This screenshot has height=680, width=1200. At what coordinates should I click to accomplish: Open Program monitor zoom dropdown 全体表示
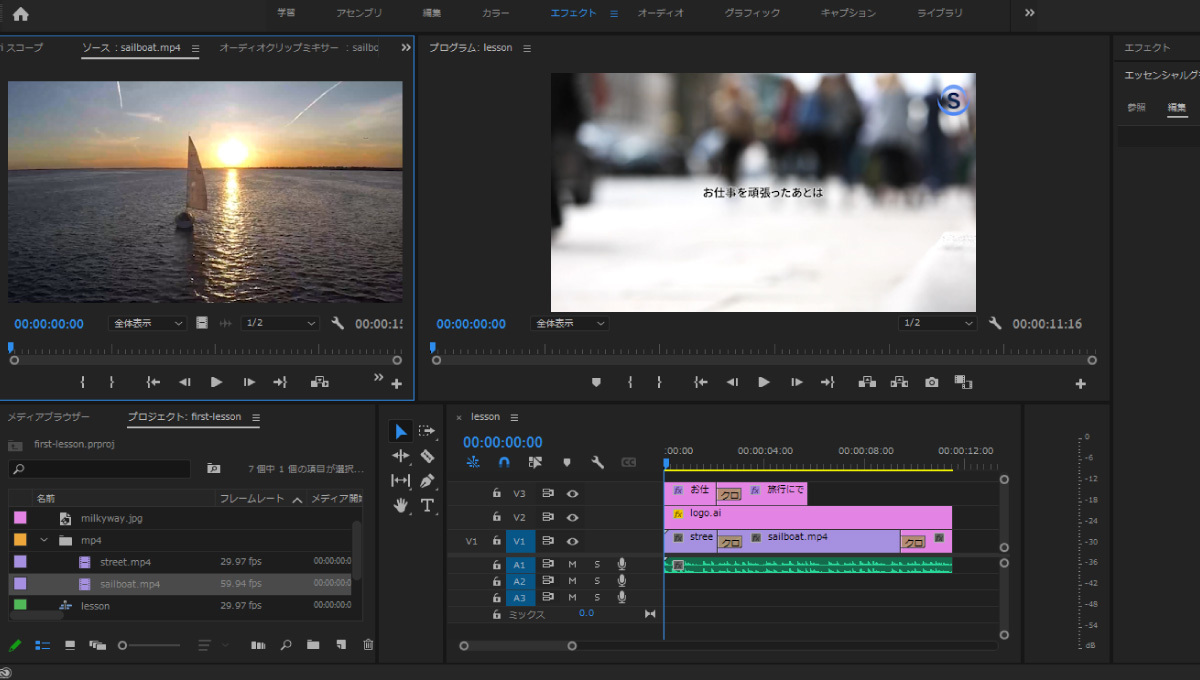point(570,323)
